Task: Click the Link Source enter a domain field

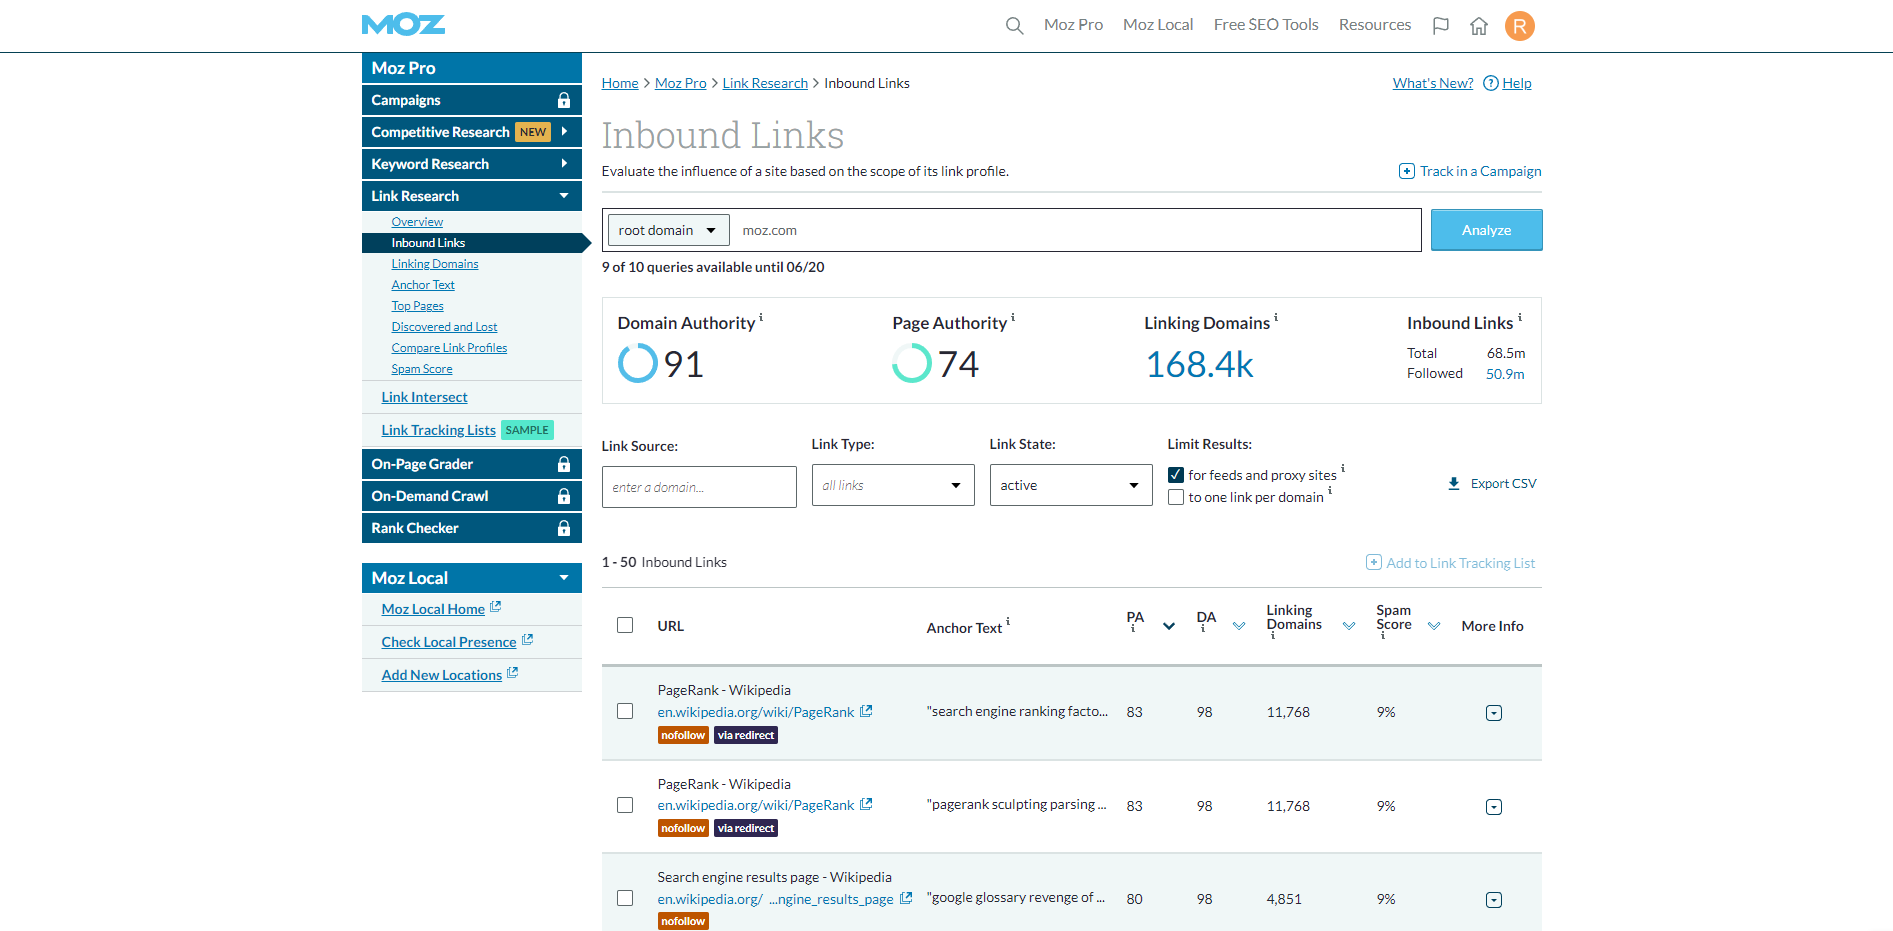Action: pos(699,487)
